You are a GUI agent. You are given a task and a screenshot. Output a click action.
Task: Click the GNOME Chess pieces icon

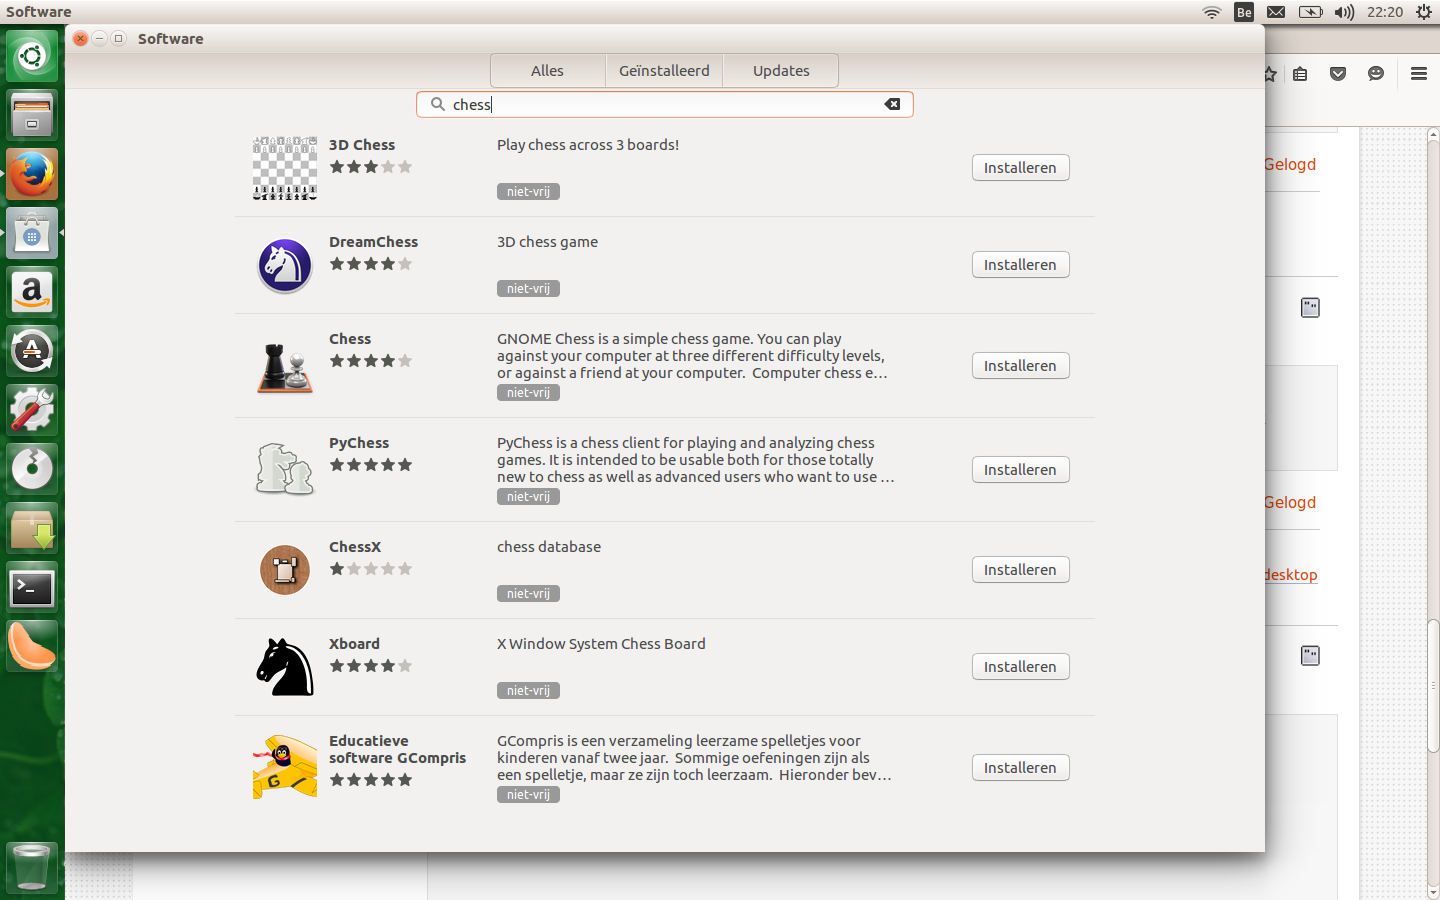[285, 366]
